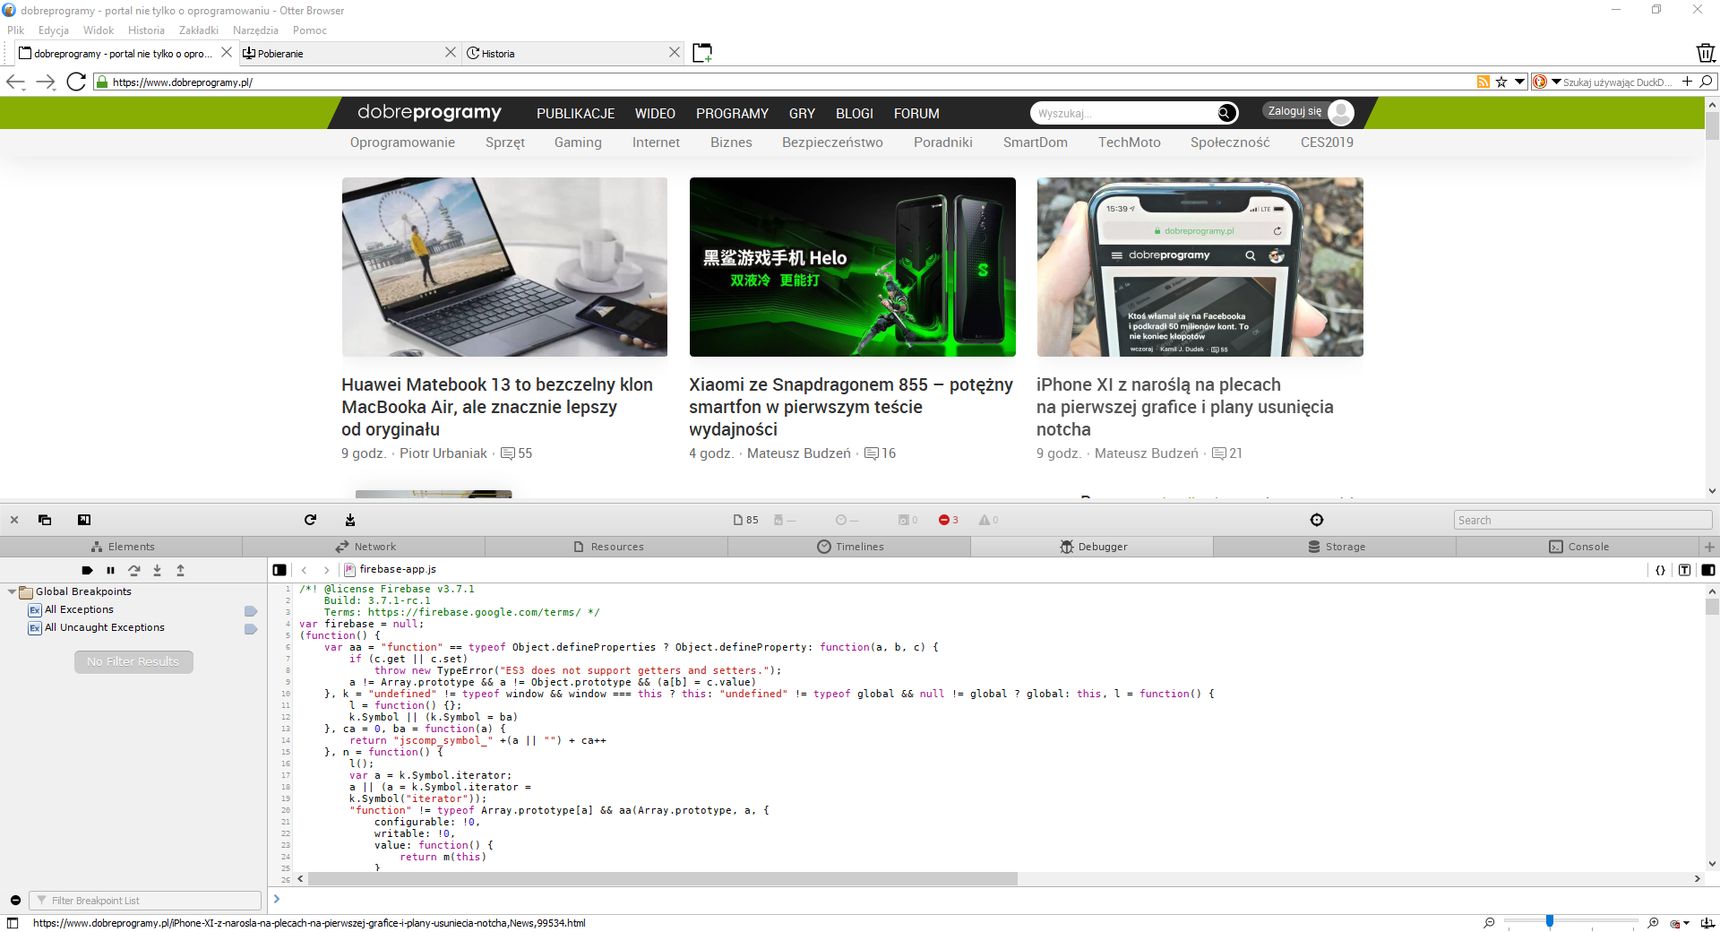Click the debugger Step Out icon

pyautogui.click(x=180, y=571)
